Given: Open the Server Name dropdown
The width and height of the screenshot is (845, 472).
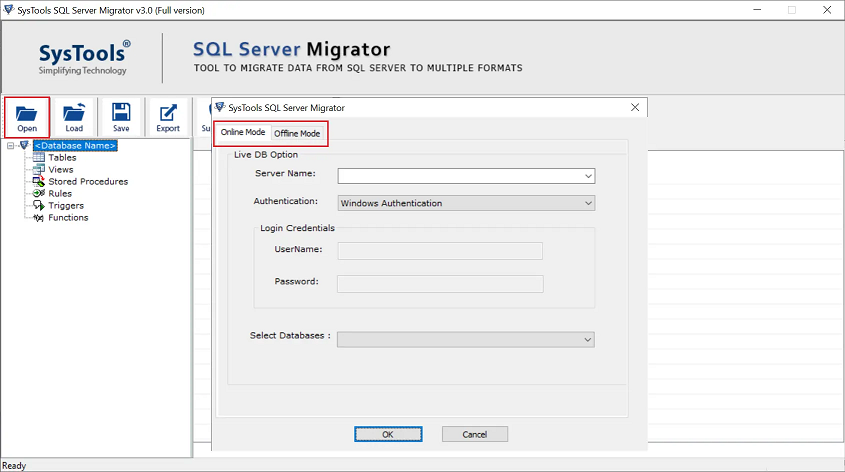Looking at the screenshot, I should coord(588,176).
